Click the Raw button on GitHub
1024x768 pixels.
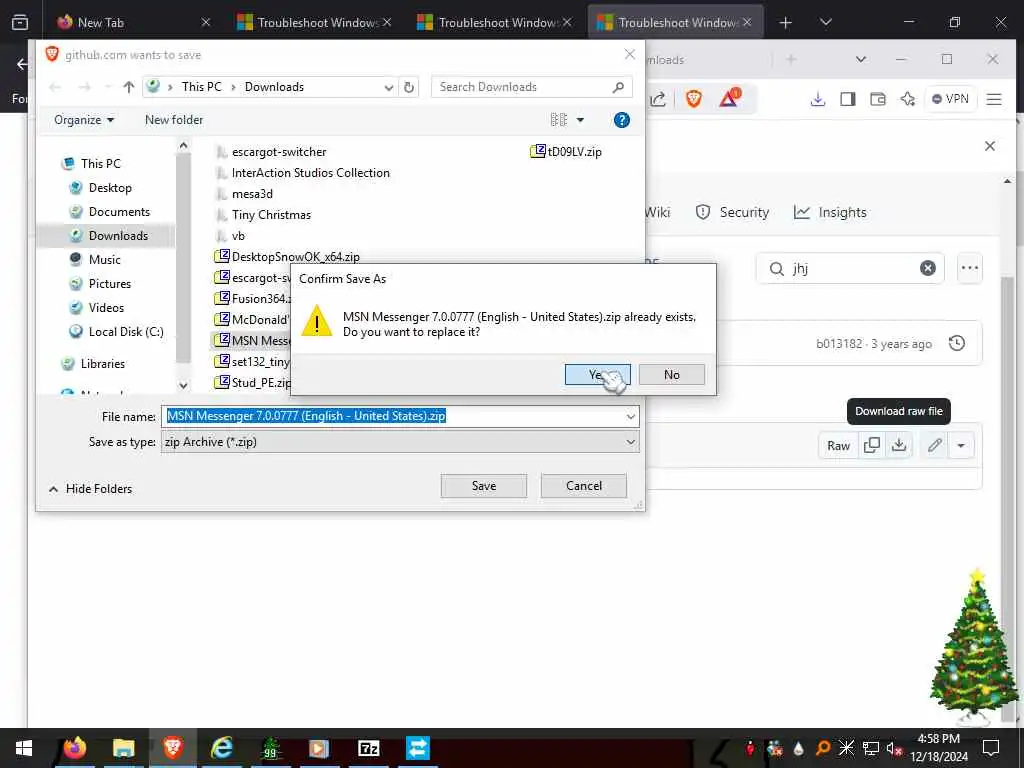point(838,446)
